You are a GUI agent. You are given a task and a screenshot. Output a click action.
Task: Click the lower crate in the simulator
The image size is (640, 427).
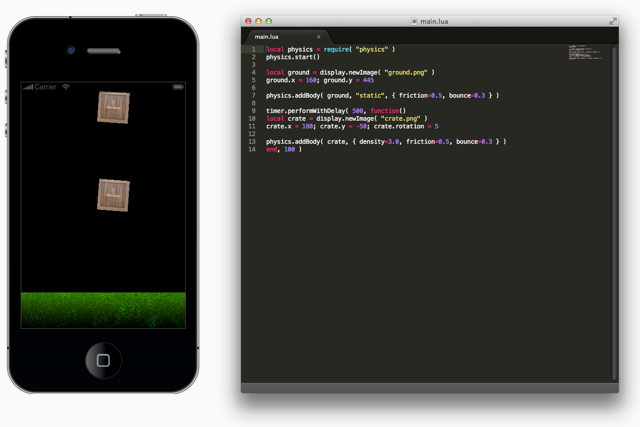[113, 195]
